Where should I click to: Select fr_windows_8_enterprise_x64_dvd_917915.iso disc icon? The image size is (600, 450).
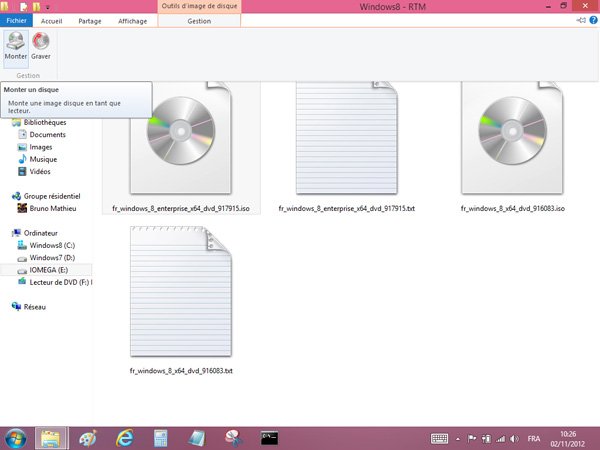click(x=181, y=138)
